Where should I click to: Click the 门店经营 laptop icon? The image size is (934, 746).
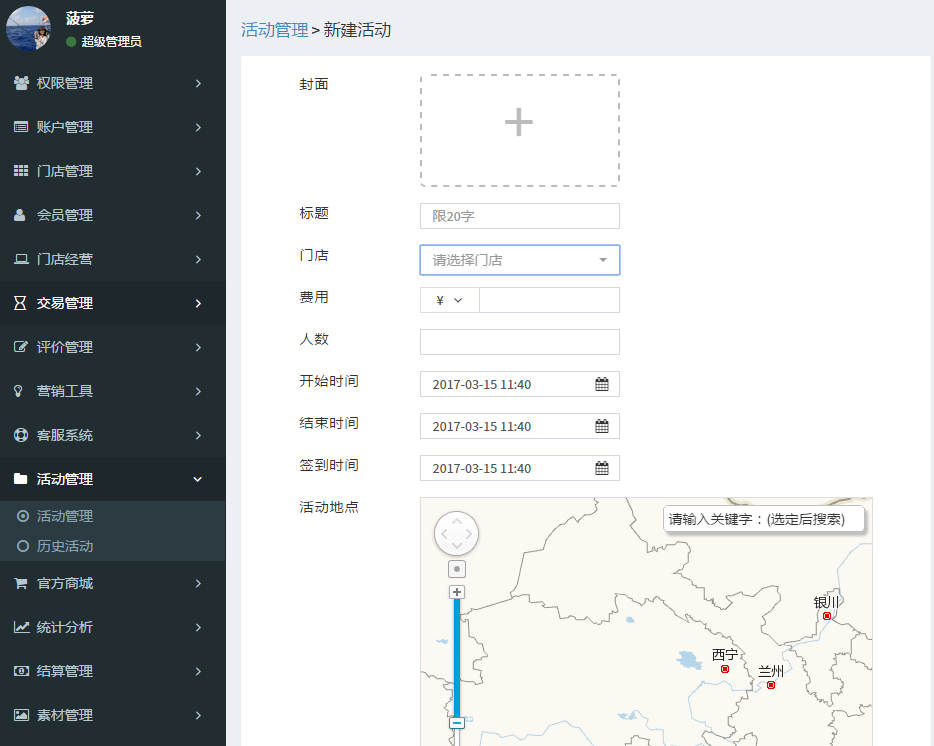point(21,259)
